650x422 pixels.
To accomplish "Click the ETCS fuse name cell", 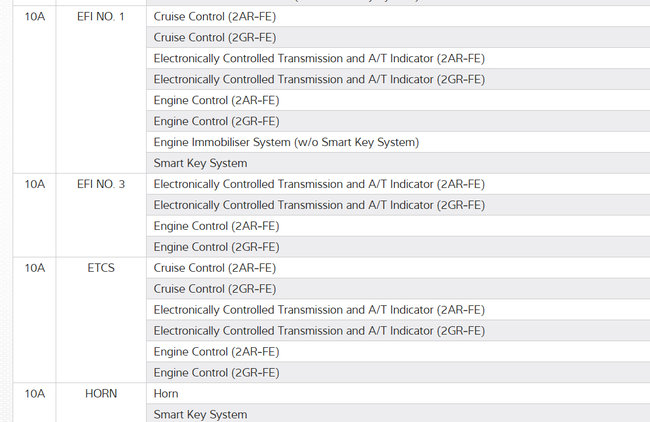I will tap(101, 268).
